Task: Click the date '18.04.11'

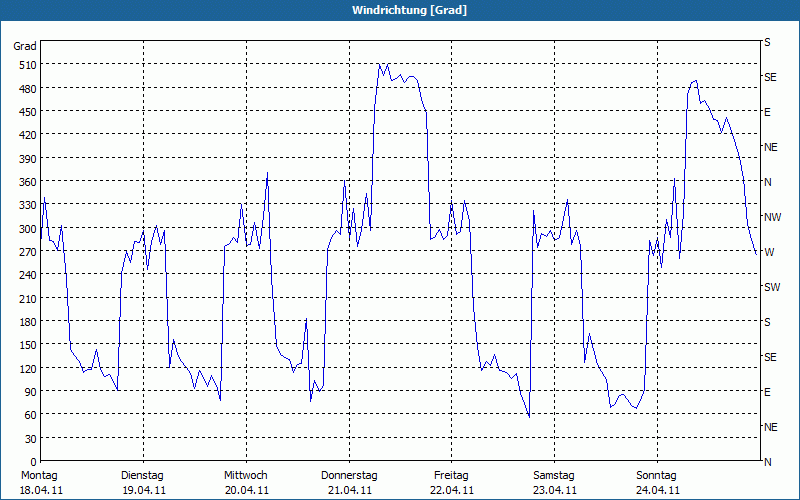Action: pos(41,491)
